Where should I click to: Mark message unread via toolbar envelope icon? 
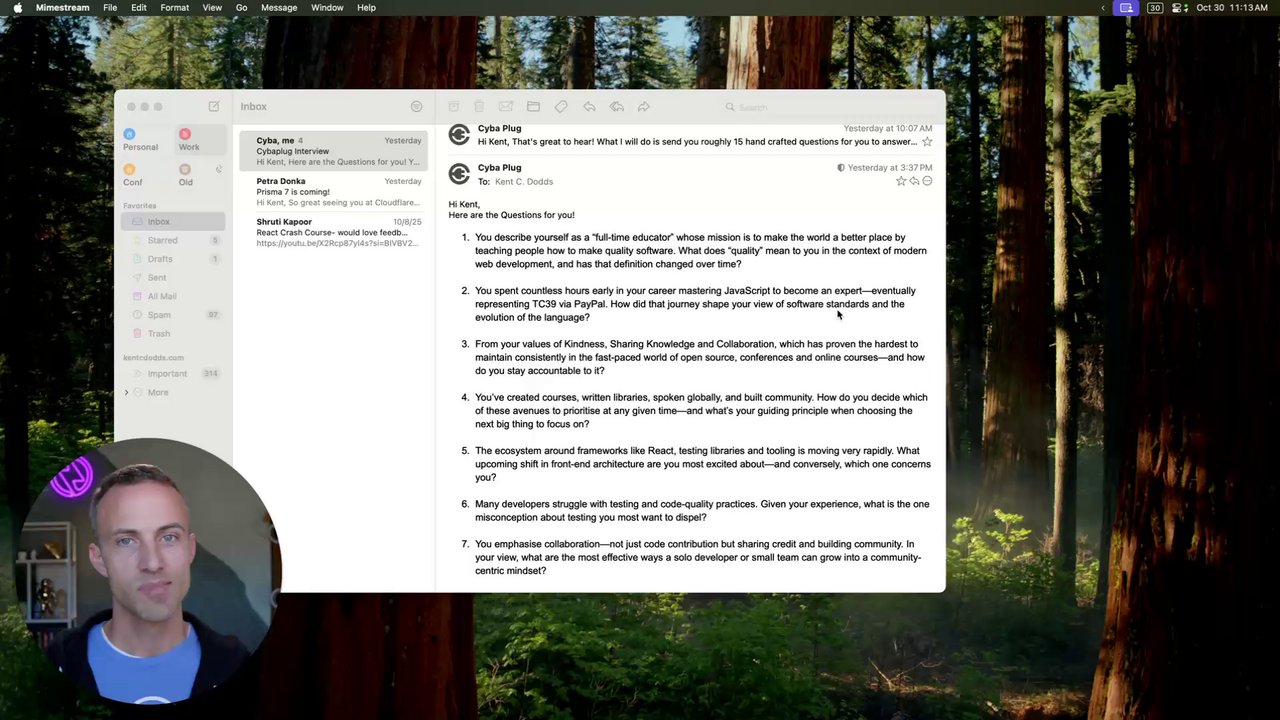[506, 106]
